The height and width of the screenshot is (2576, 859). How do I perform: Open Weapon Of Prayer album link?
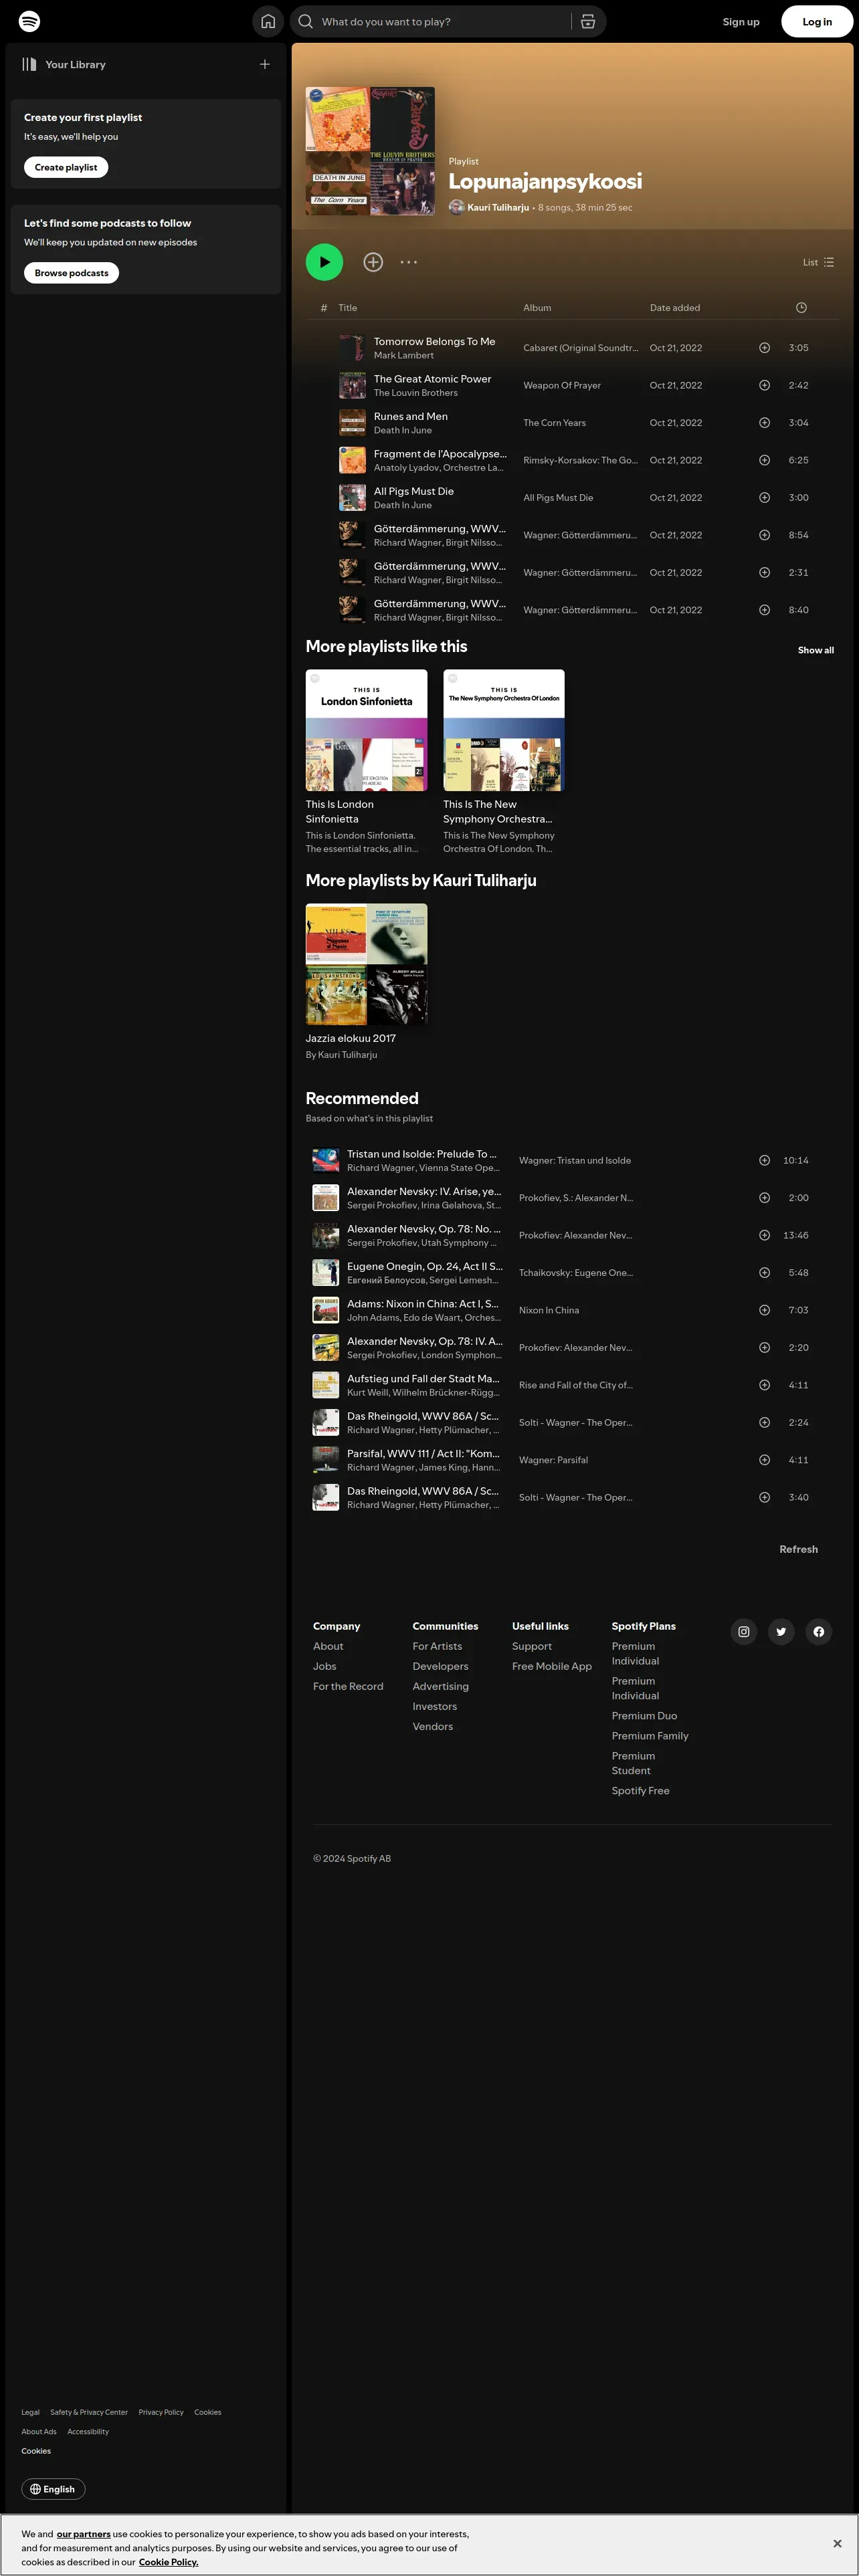562,385
